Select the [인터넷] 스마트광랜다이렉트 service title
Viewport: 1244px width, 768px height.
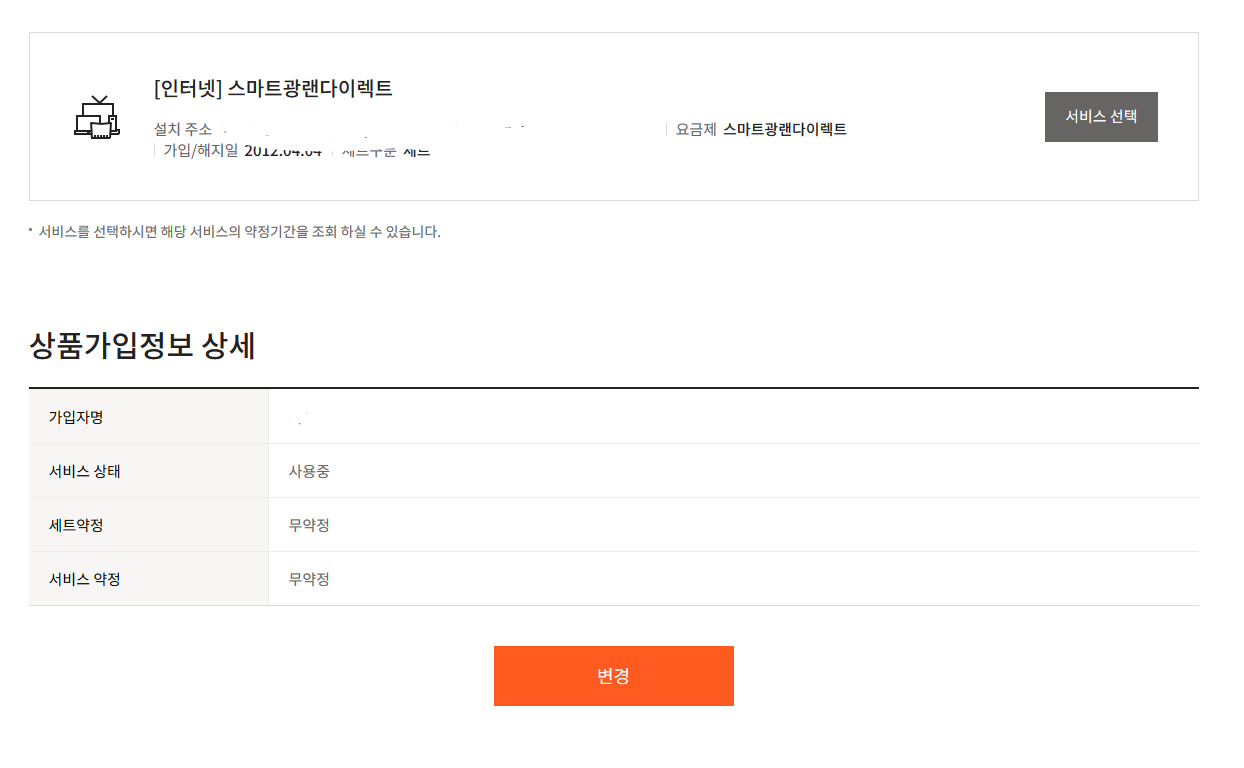coord(273,88)
